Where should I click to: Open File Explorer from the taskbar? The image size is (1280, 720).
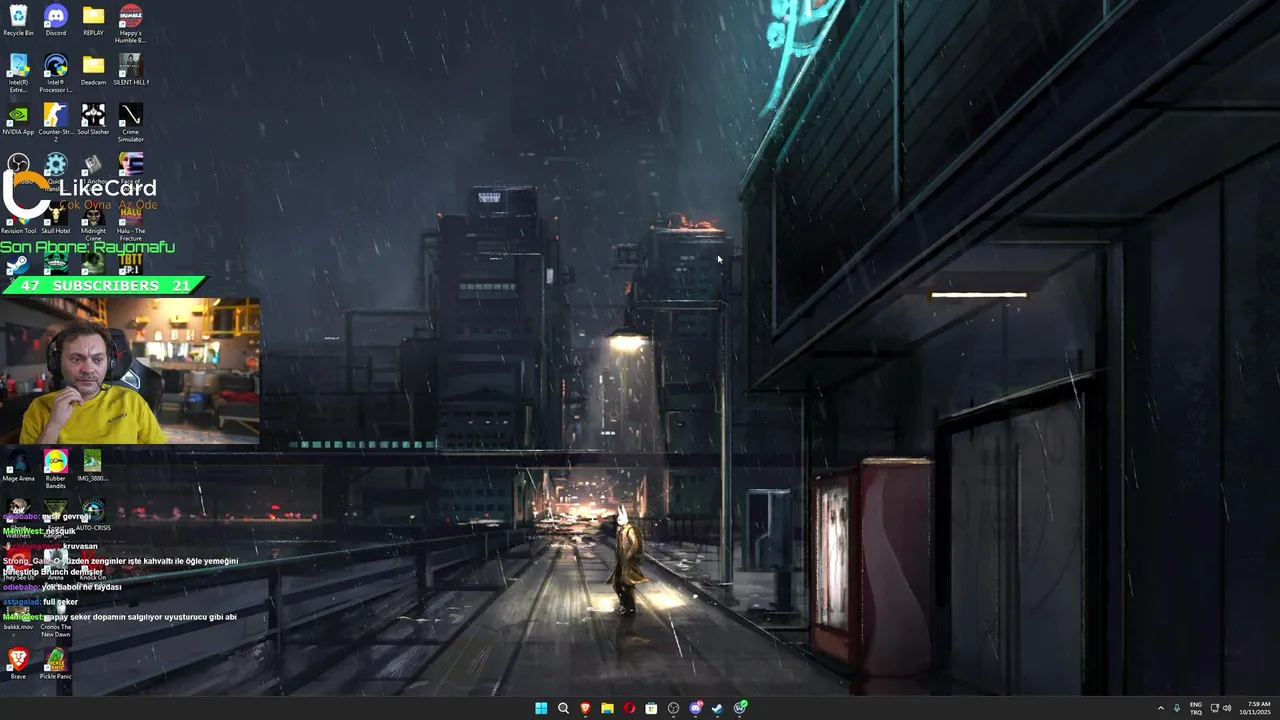coord(607,708)
